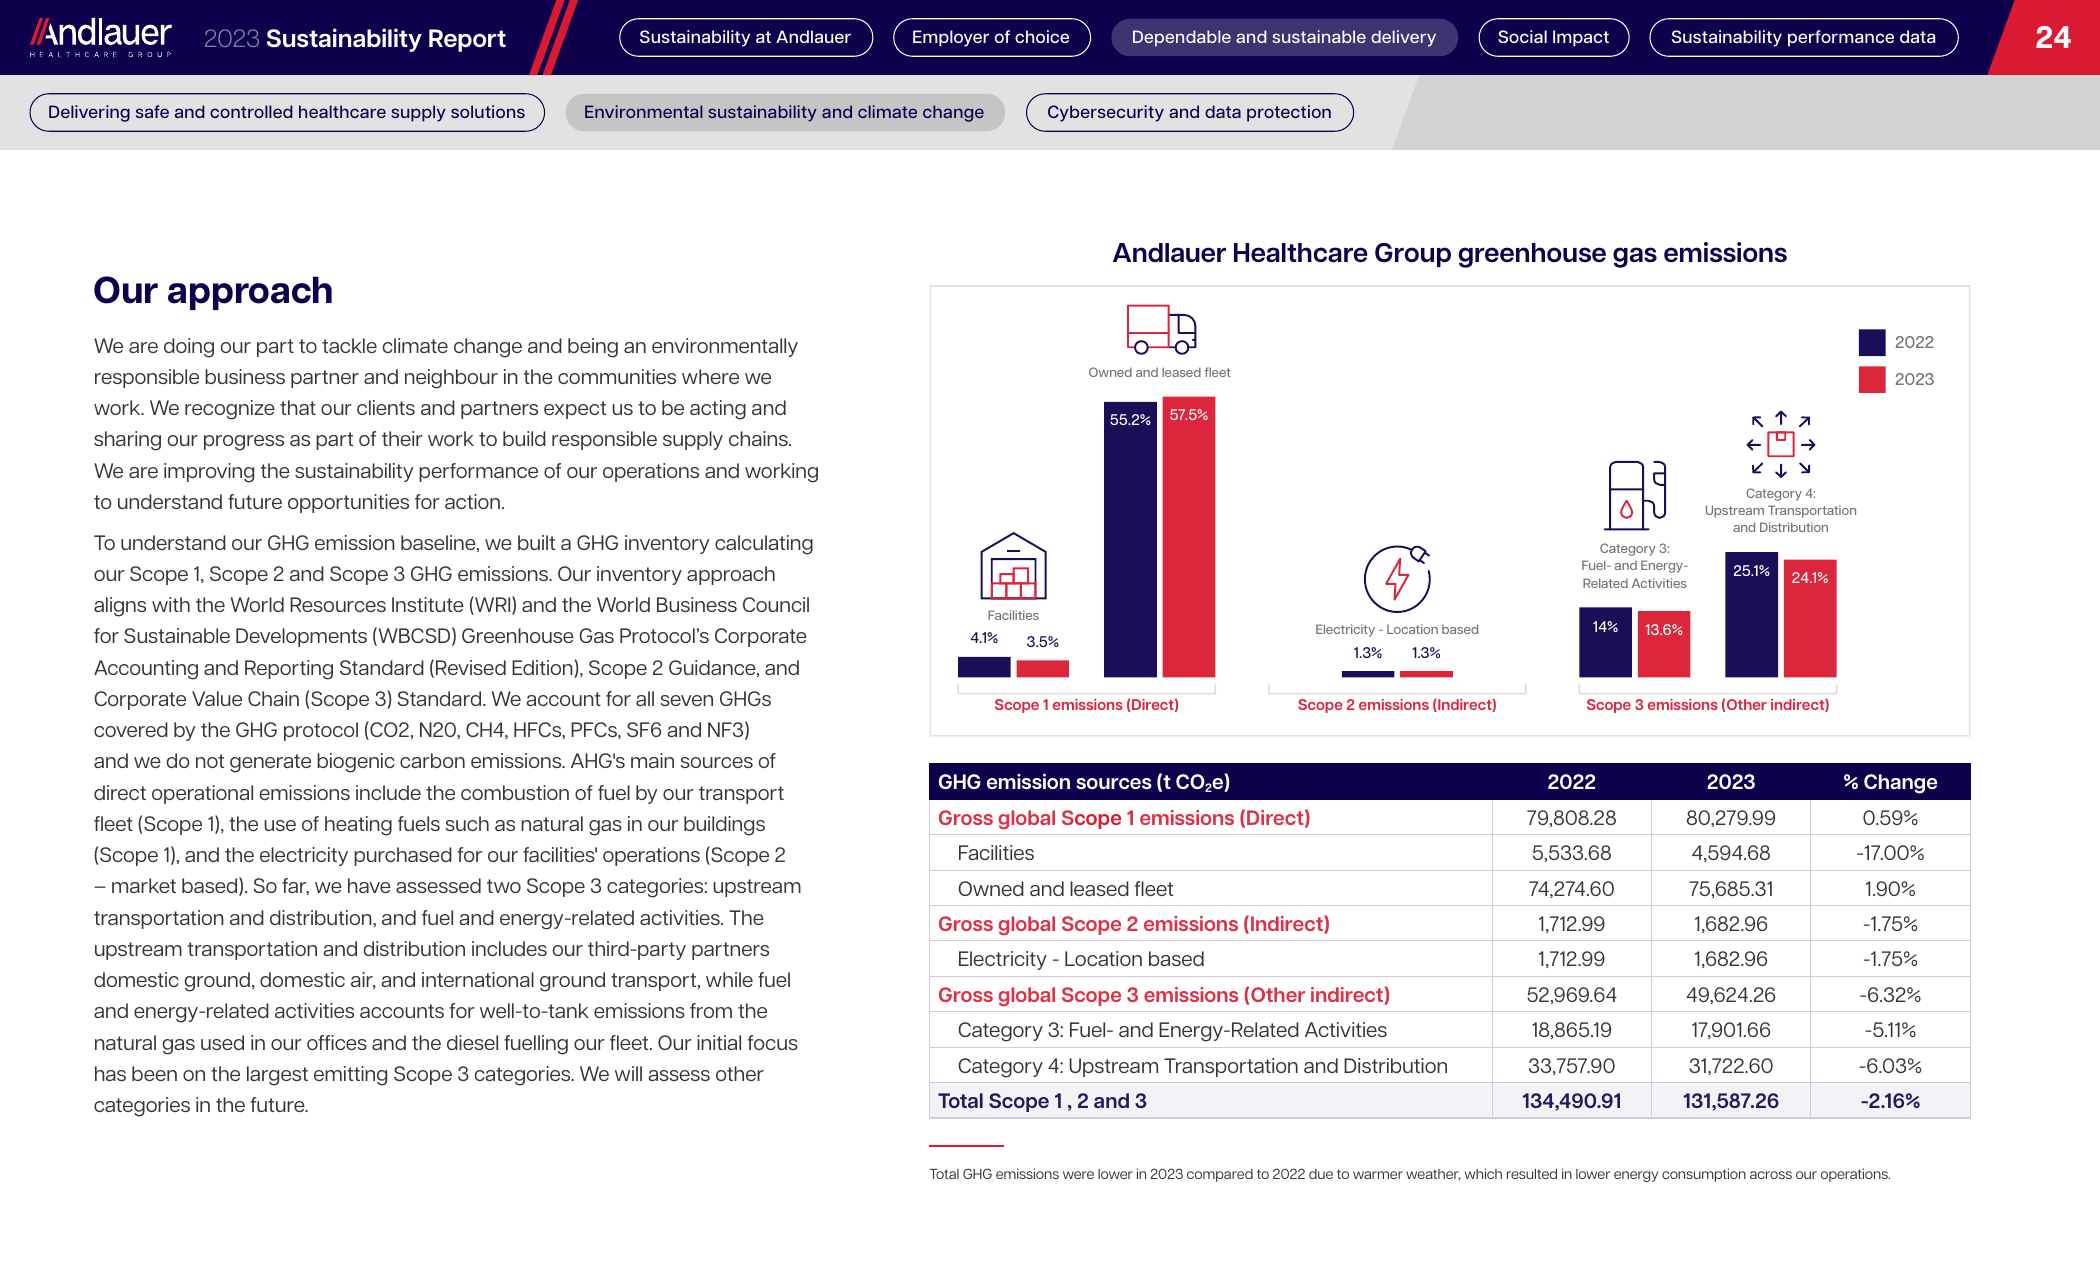Image resolution: width=2100 pixels, height=1275 pixels.
Task: Click the 25.1% Category 4 bar
Action: [1751, 615]
